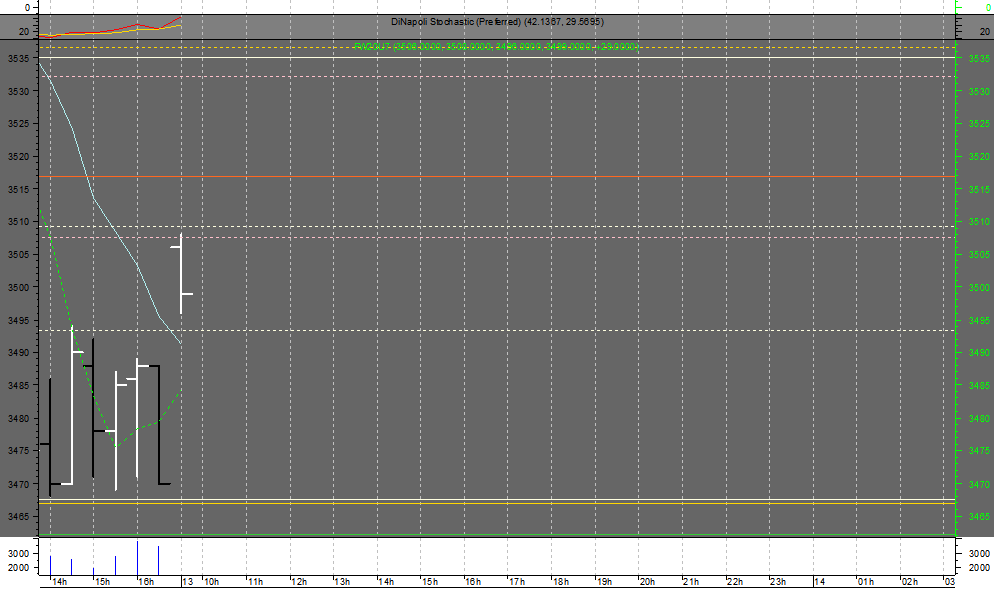The width and height of the screenshot is (994, 599).
Task: Click the 3000 label on left volume axis
Action: 18,554
